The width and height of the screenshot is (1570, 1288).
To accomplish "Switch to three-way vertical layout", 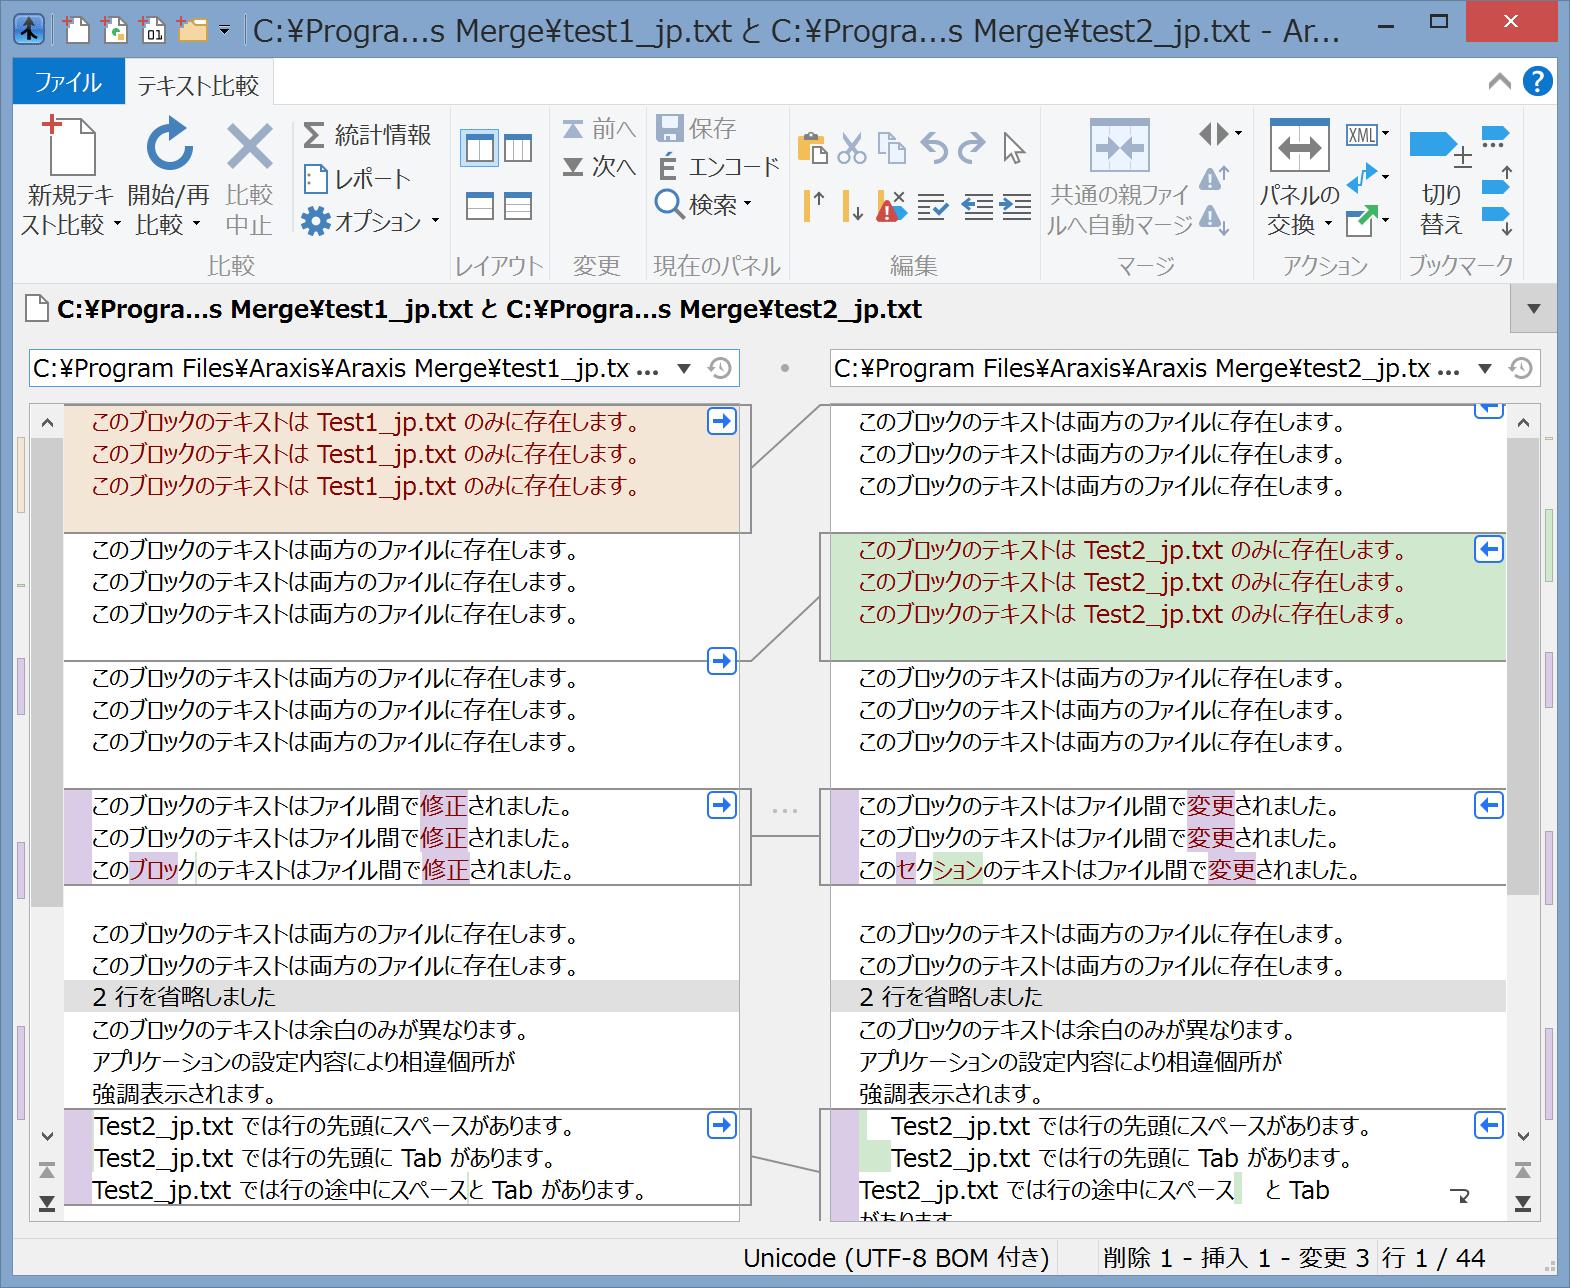I will [518, 149].
